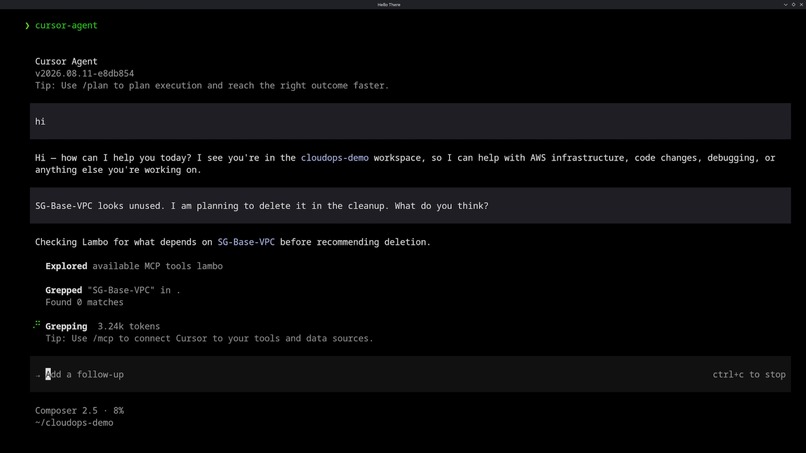Click 'Composer 2.5 · 8%' status text

pyautogui.click(x=79, y=410)
